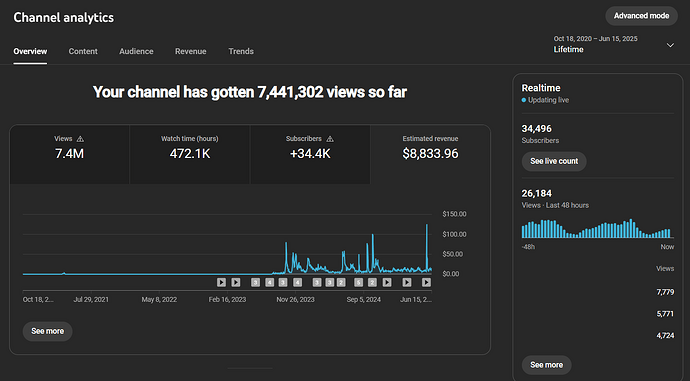690x381 pixels.
Task: Click the Now chart label
Action: tap(667, 247)
